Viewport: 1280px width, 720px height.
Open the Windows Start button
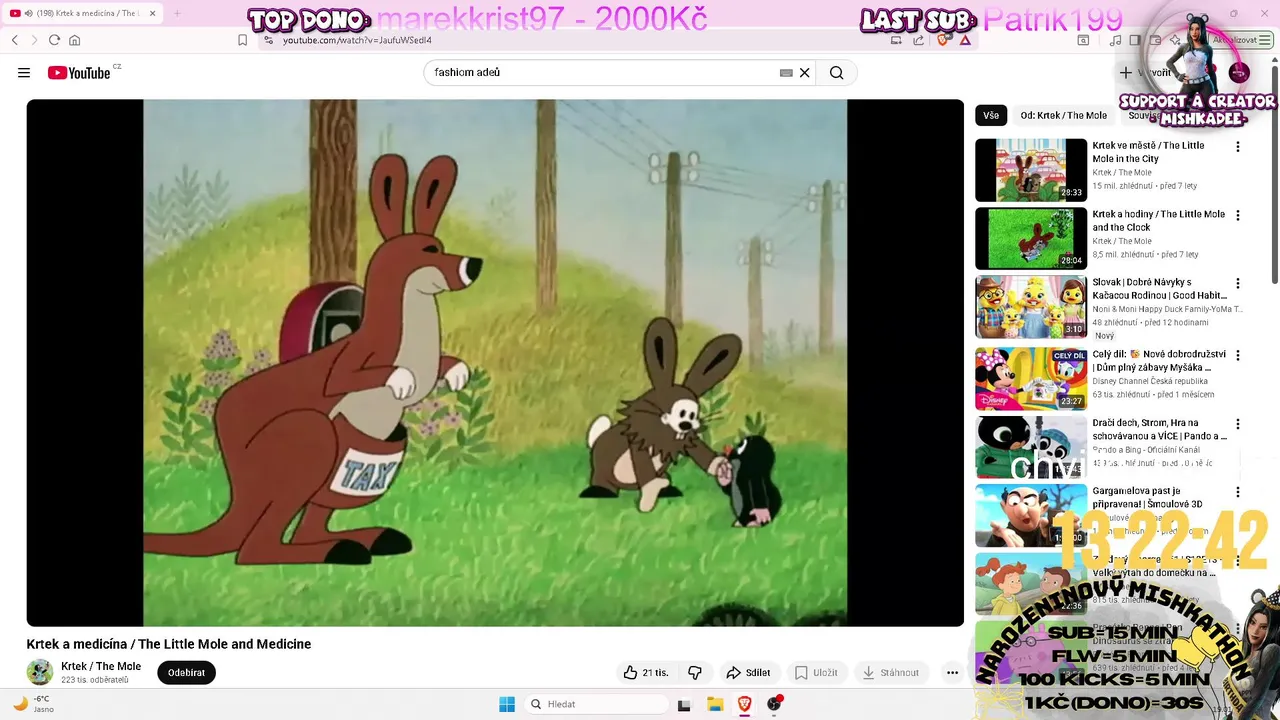(x=507, y=704)
